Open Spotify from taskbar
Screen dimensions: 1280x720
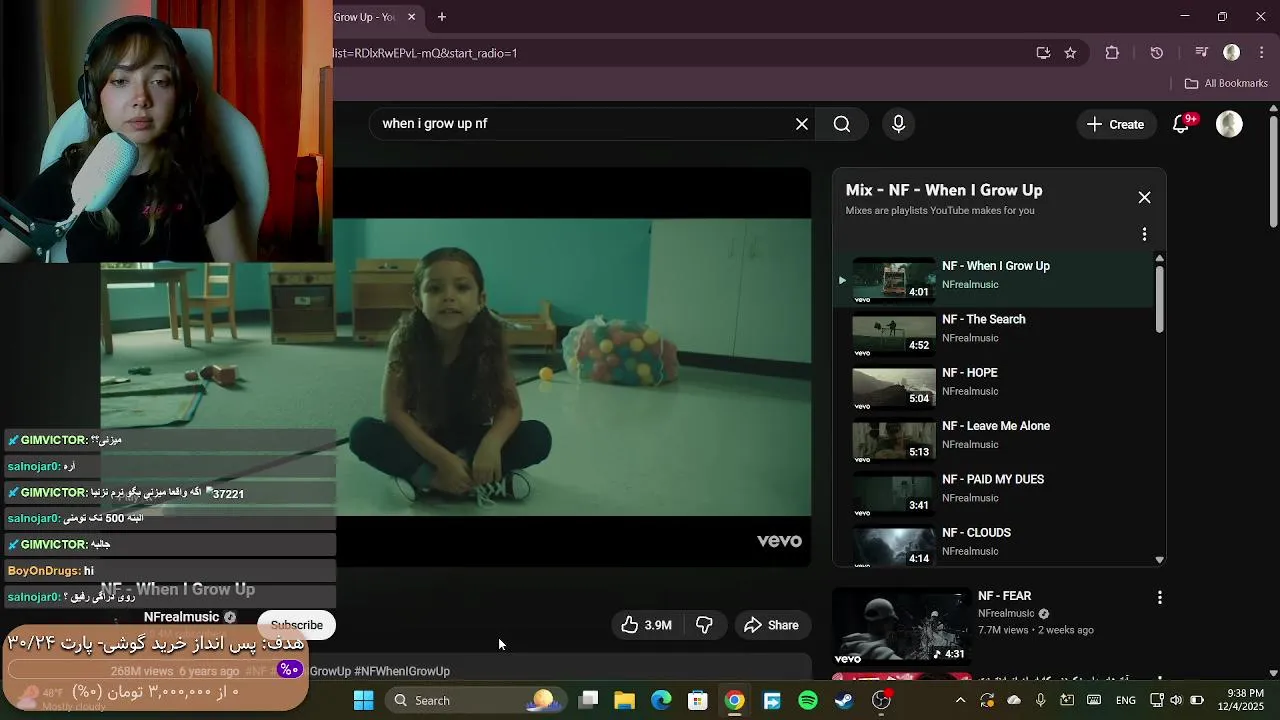808,700
